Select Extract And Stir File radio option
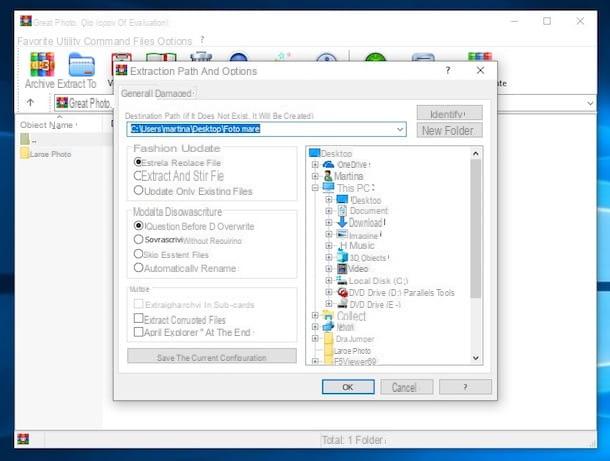This screenshot has height=461, width=610. click(x=137, y=176)
